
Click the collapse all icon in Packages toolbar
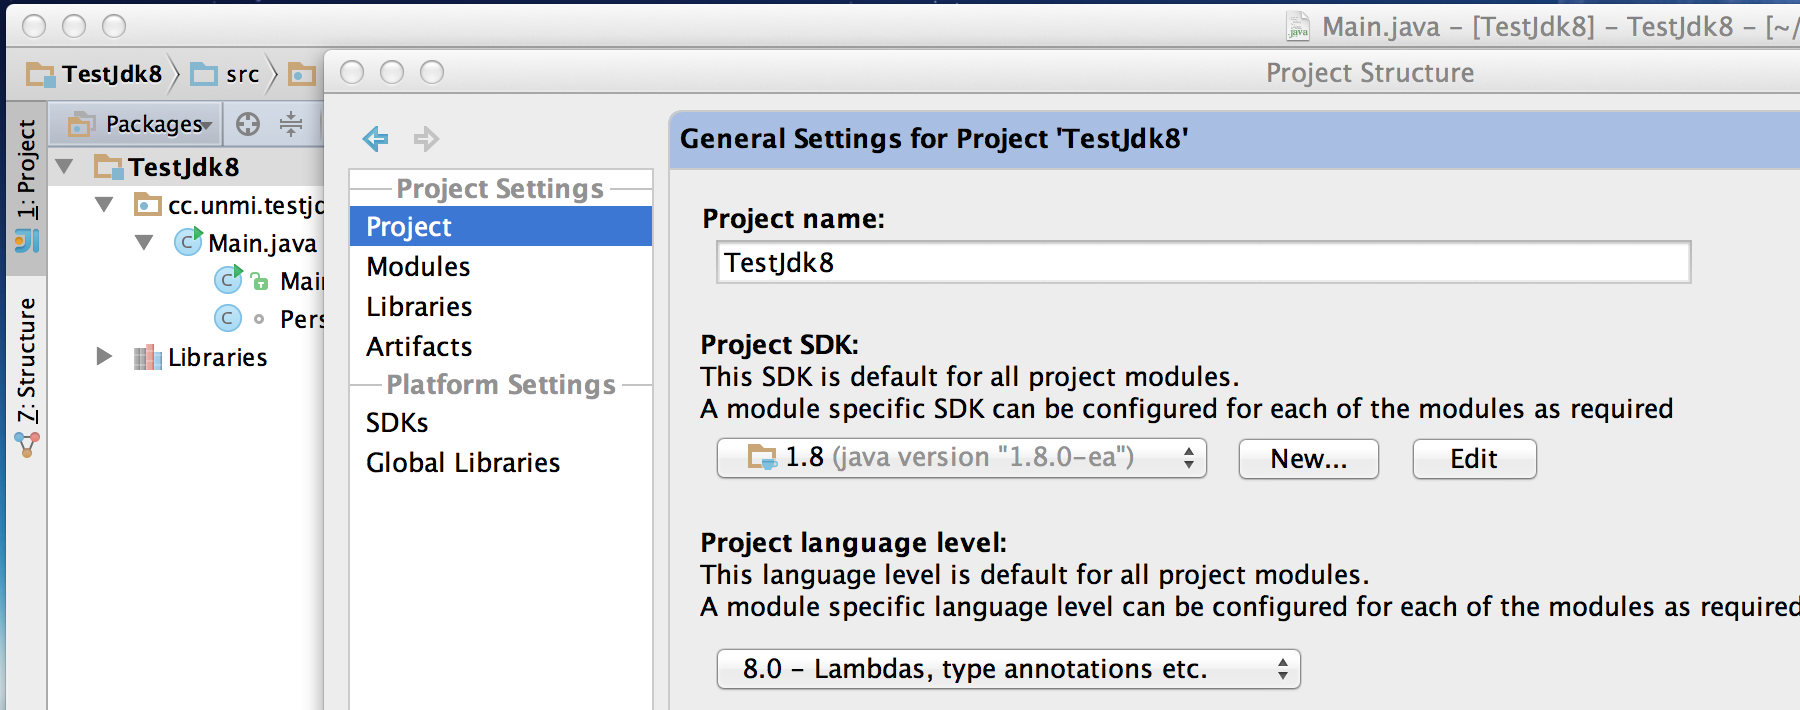click(291, 124)
